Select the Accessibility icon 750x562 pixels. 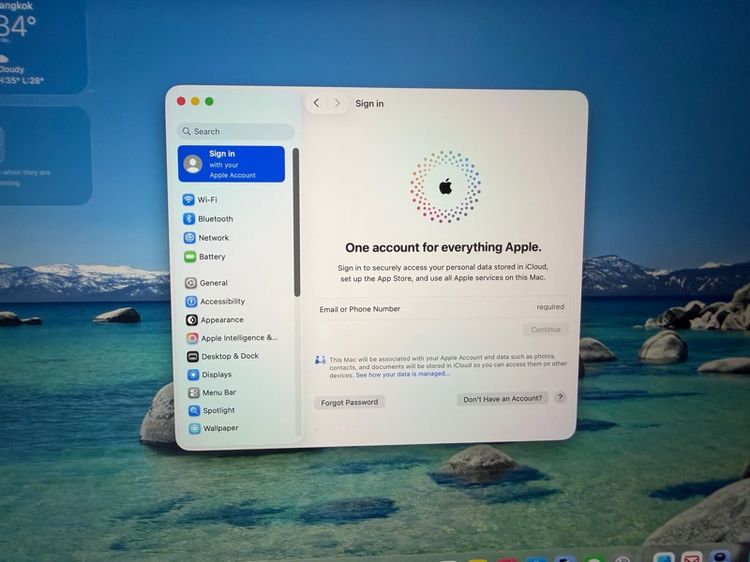click(x=191, y=301)
